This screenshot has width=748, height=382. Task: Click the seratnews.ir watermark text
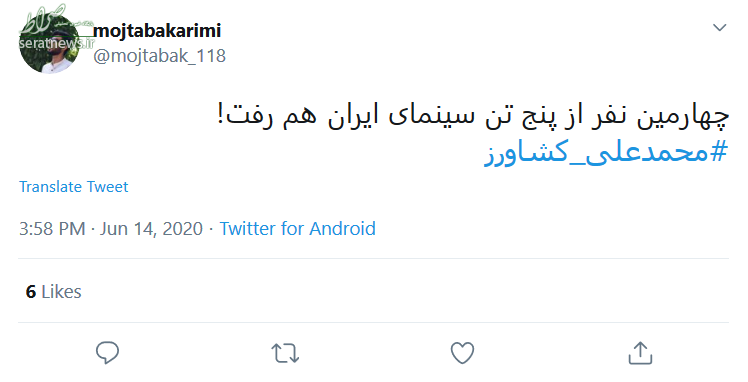(x=57, y=43)
